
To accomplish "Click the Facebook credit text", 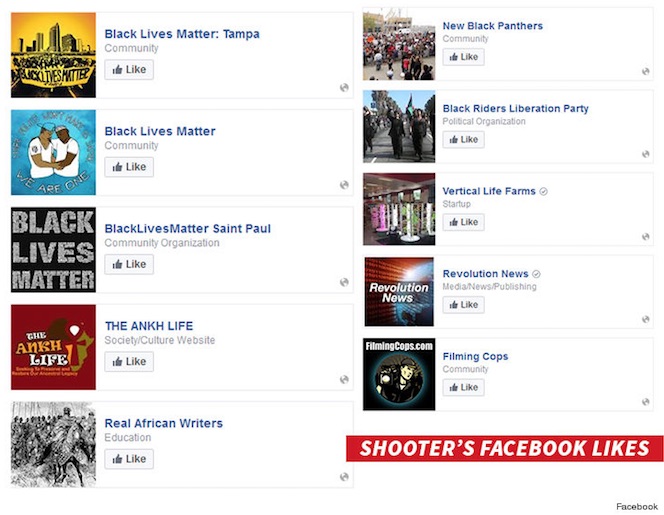I will click(x=637, y=507).
